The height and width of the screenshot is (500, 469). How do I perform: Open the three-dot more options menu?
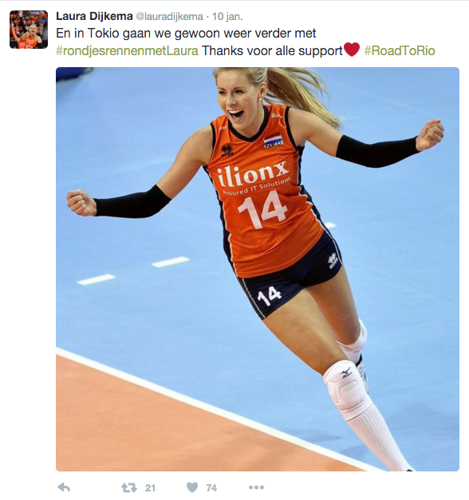pos(256,488)
